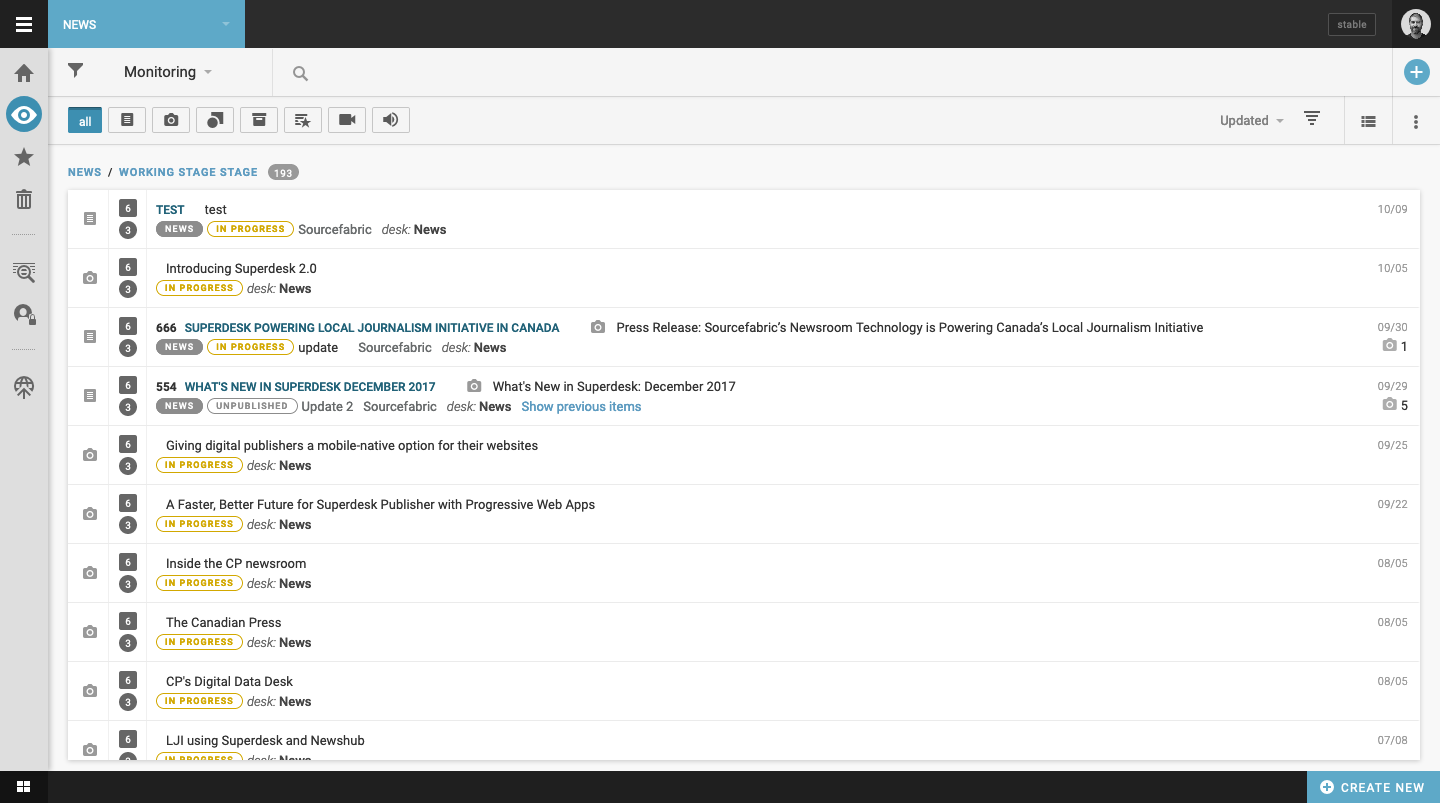Select the 'all' content filter
Screen dimensions: 1440x803
point(85,121)
